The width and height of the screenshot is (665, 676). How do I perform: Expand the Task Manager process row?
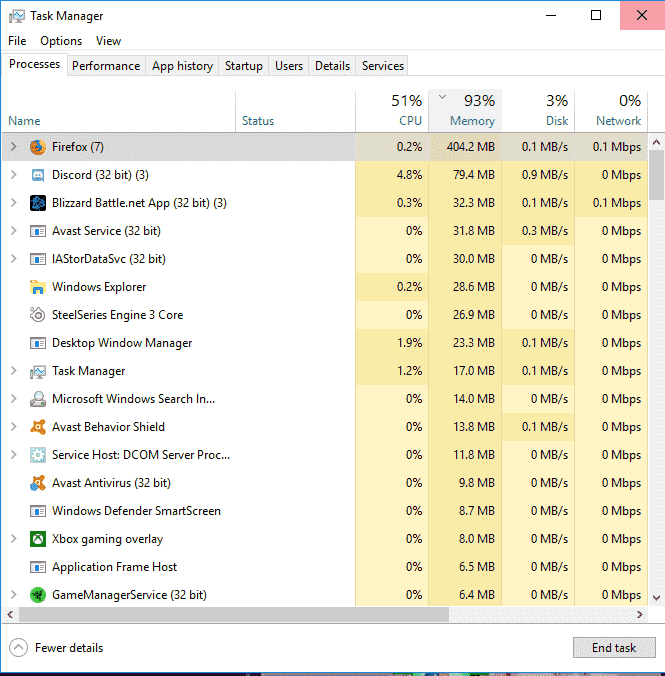point(14,371)
